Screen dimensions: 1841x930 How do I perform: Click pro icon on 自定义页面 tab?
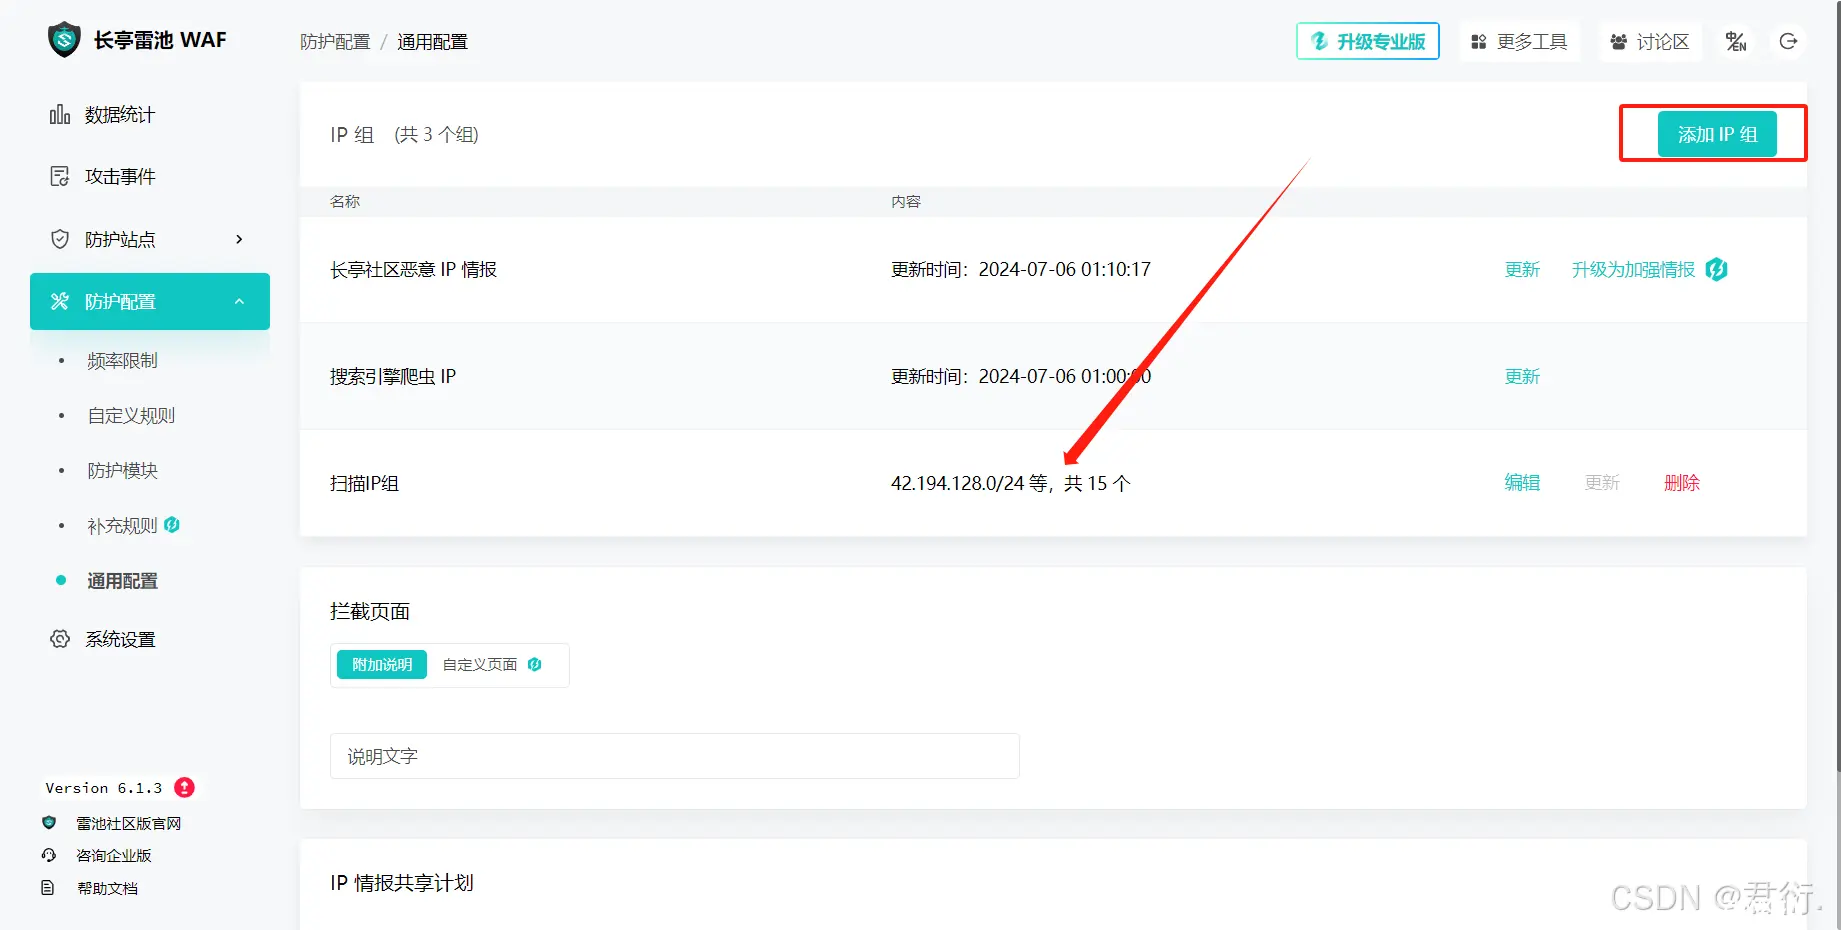535,665
